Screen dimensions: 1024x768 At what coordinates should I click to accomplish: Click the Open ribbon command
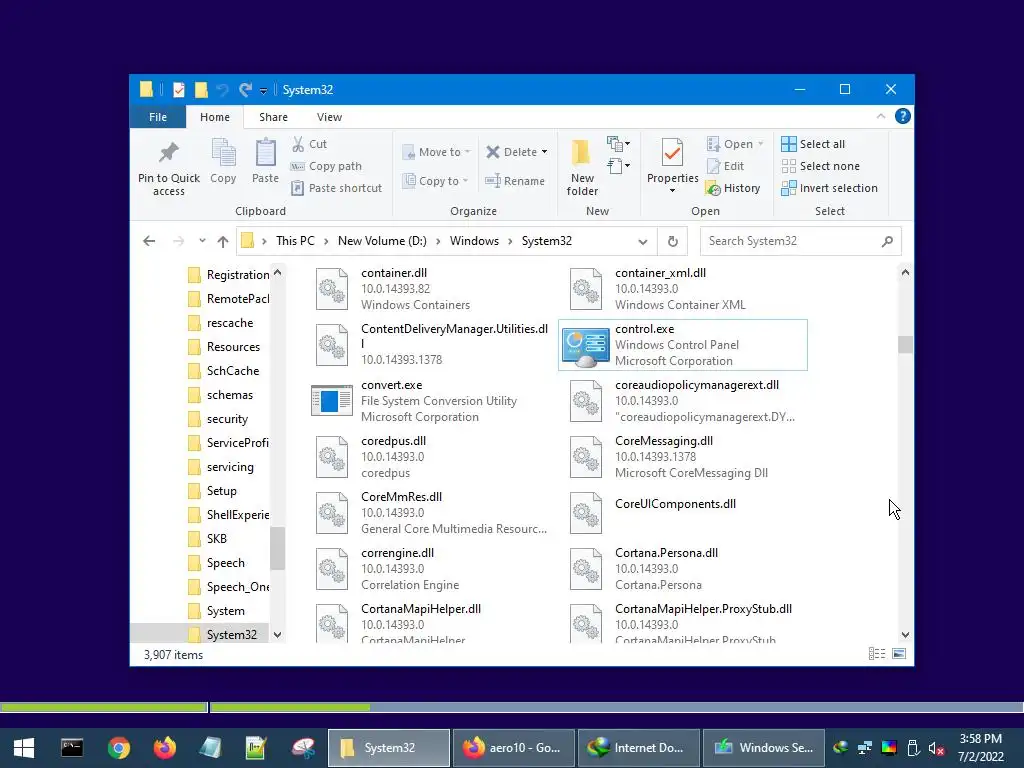click(735, 144)
